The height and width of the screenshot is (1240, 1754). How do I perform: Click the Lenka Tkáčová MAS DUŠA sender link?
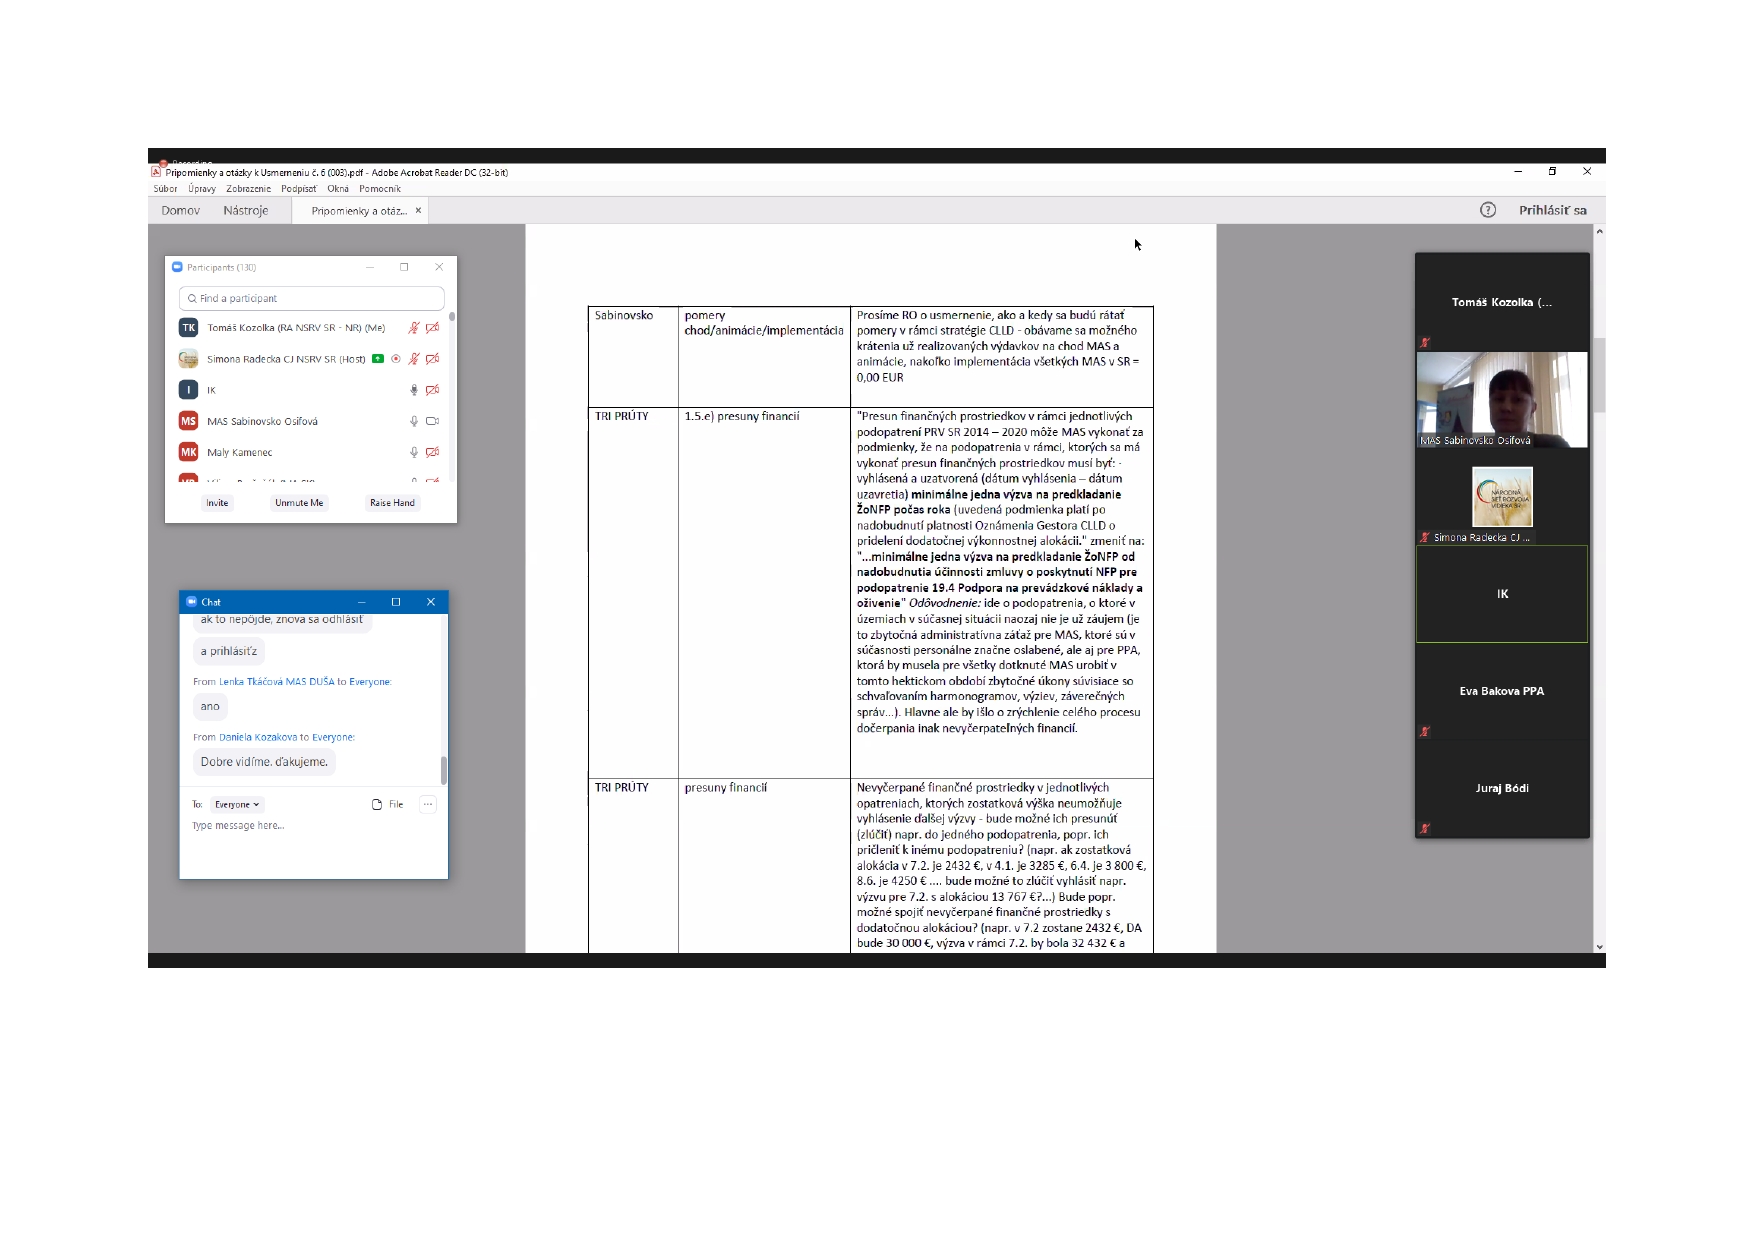277,682
